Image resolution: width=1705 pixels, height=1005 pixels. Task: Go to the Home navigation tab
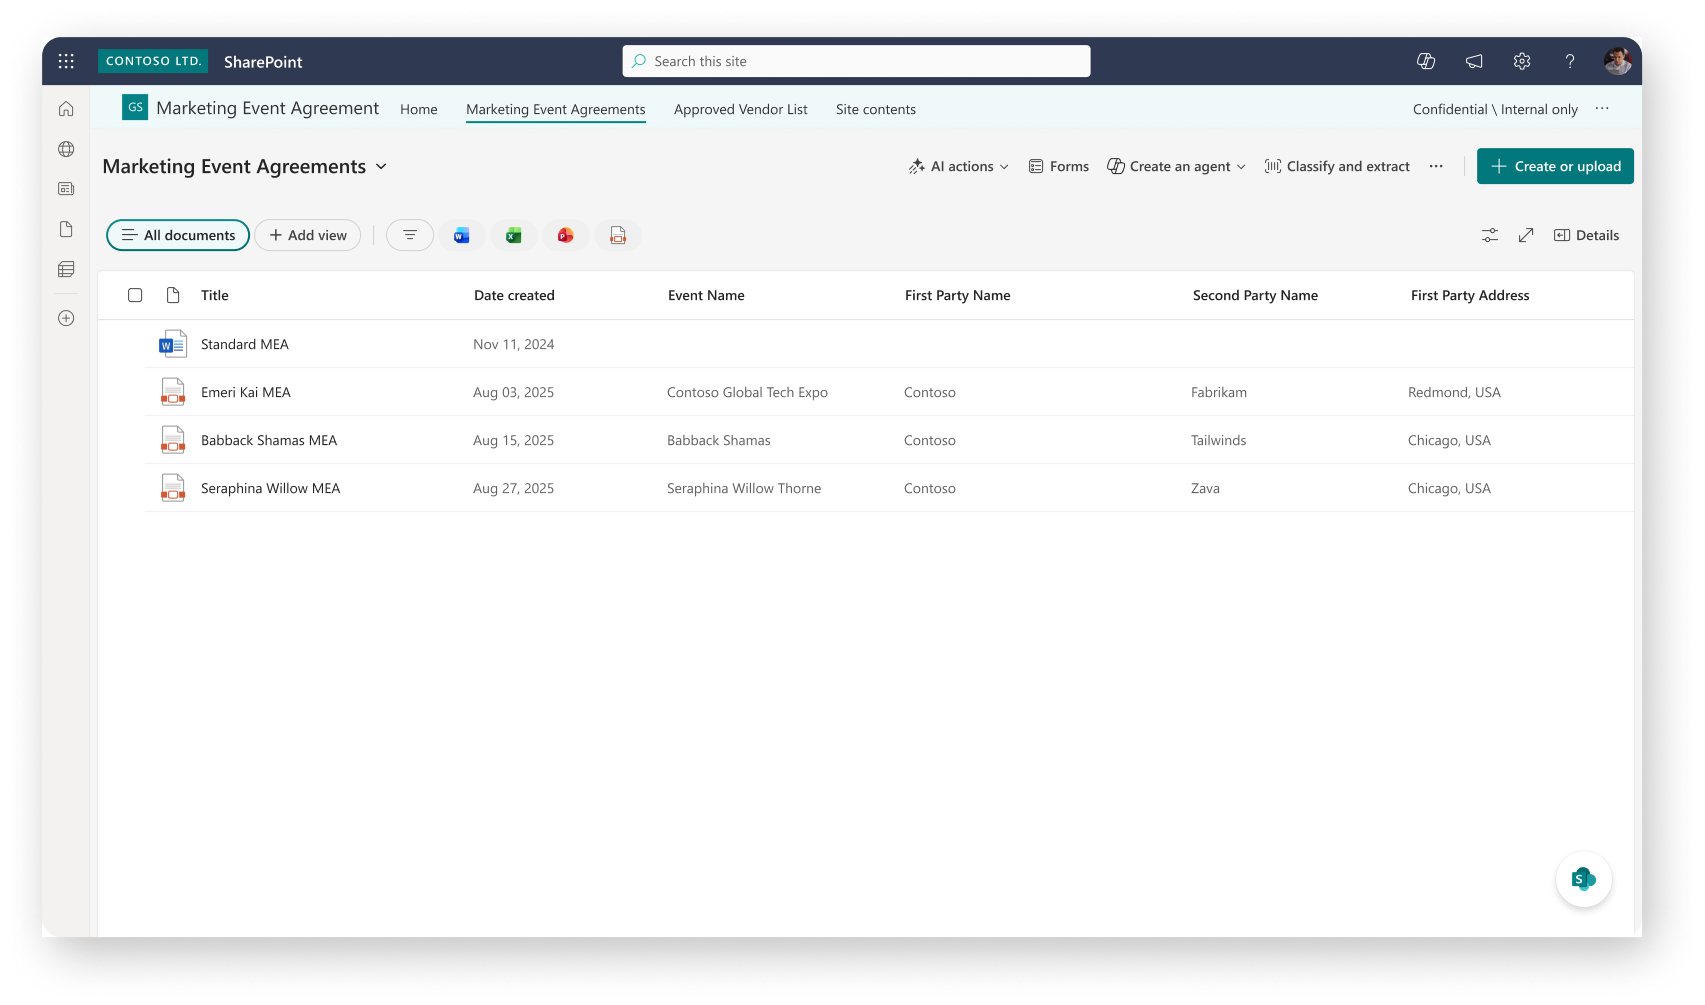(419, 109)
